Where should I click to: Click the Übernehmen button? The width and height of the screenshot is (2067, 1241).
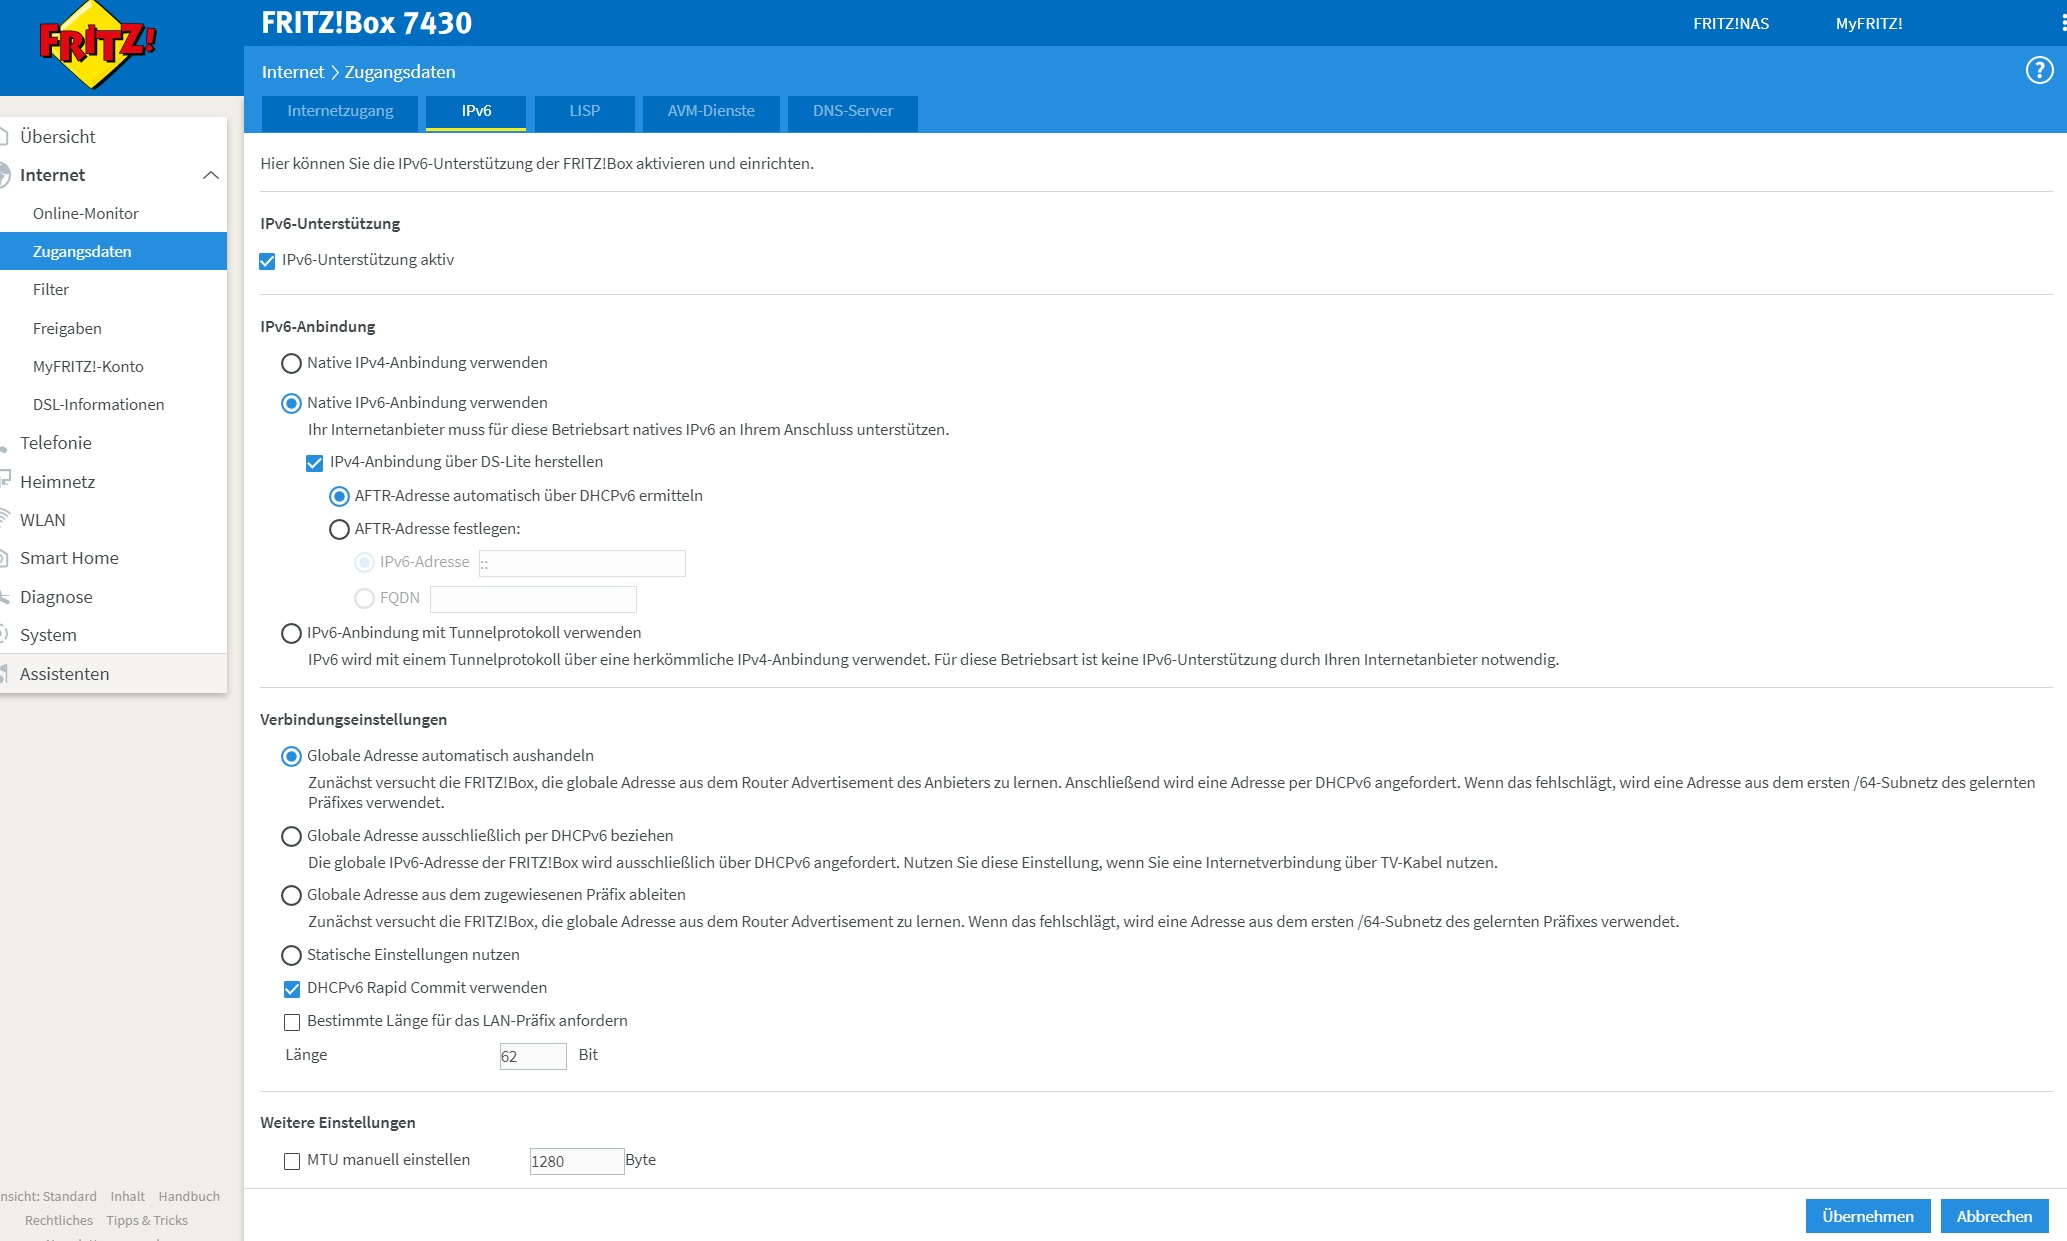[x=1867, y=1216]
